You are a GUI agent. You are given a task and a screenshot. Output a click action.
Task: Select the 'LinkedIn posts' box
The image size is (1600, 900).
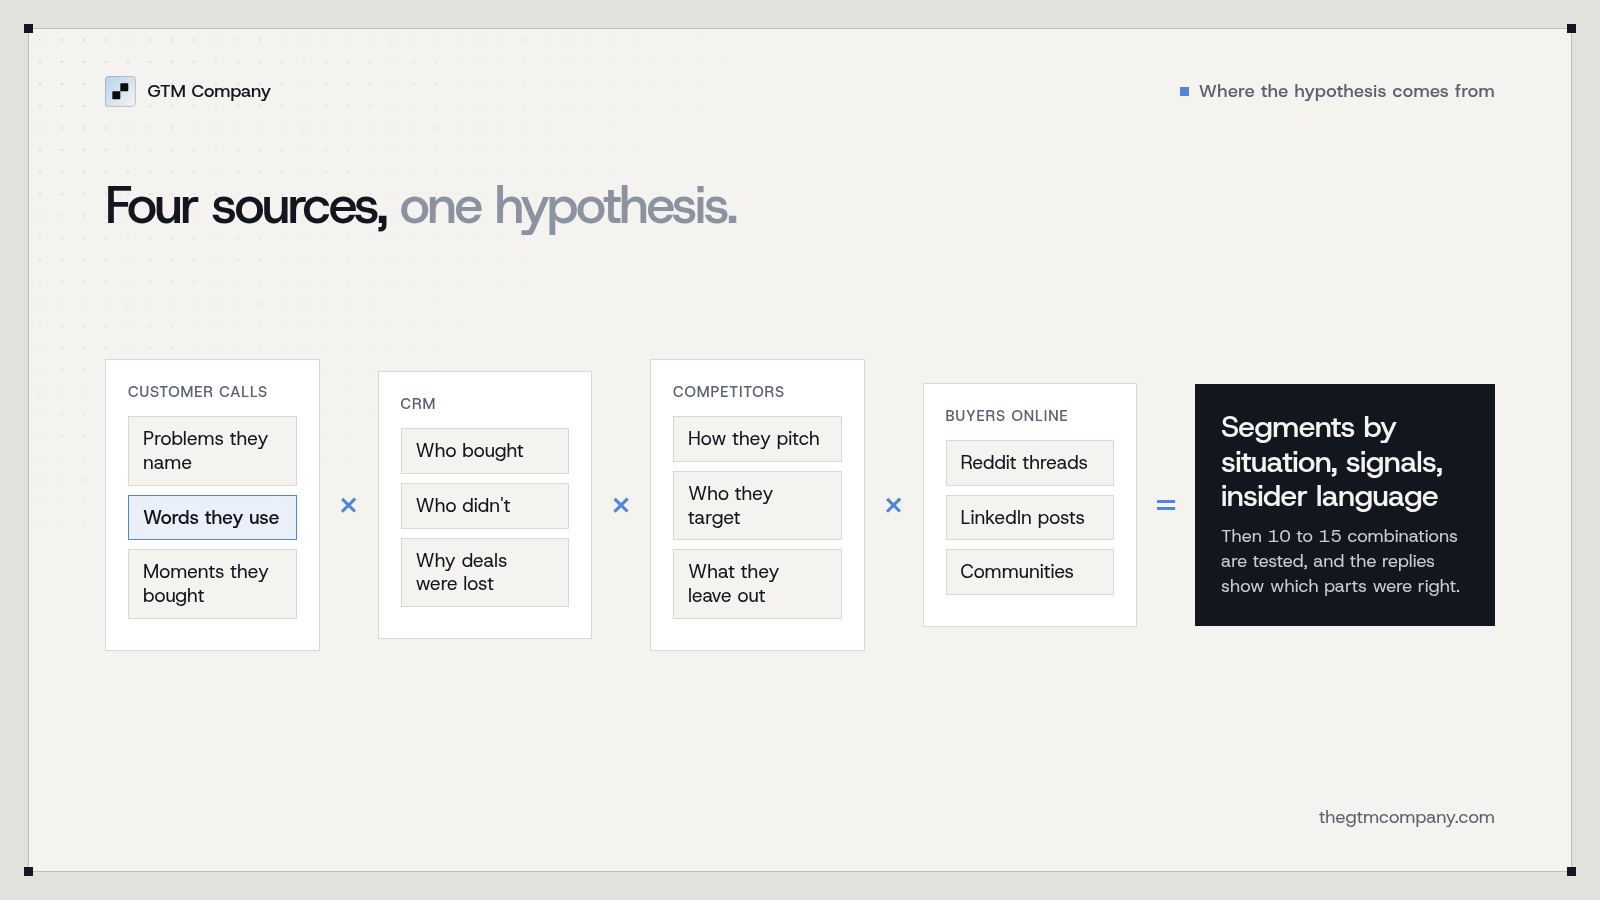pyautogui.click(x=1030, y=517)
